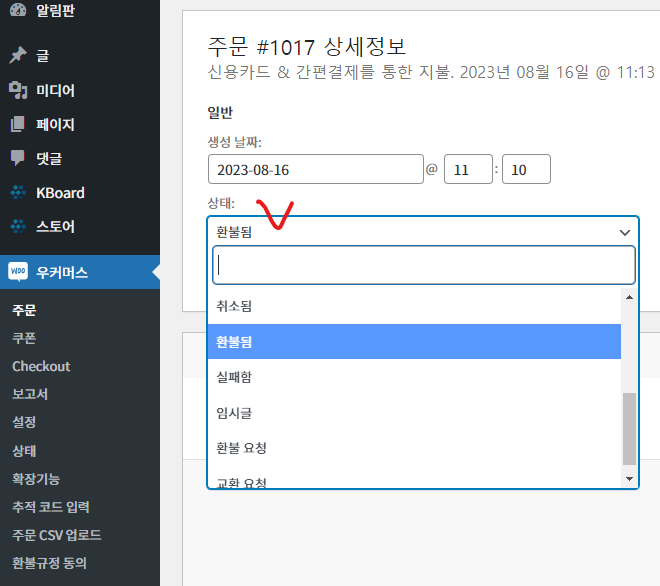Viewport: 660px width, 586px height.
Task: Click the 페이지 pages icon
Action: point(18,124)
